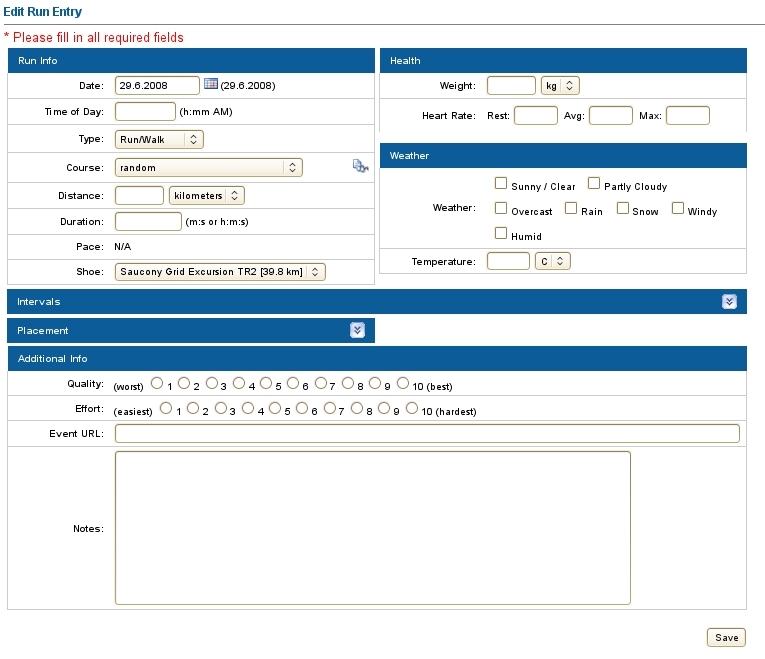The image size is (765, 659).
Task: Click the Pace value N/A
Action: [122, 247]
